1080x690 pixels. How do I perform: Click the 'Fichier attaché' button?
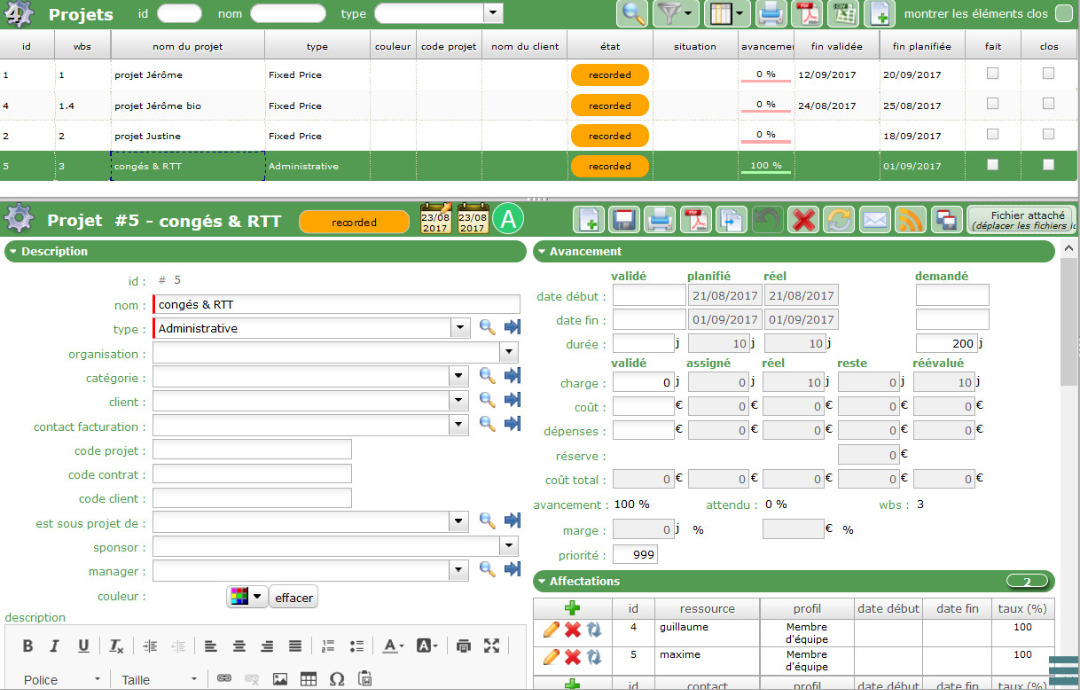pos(1020,220)
